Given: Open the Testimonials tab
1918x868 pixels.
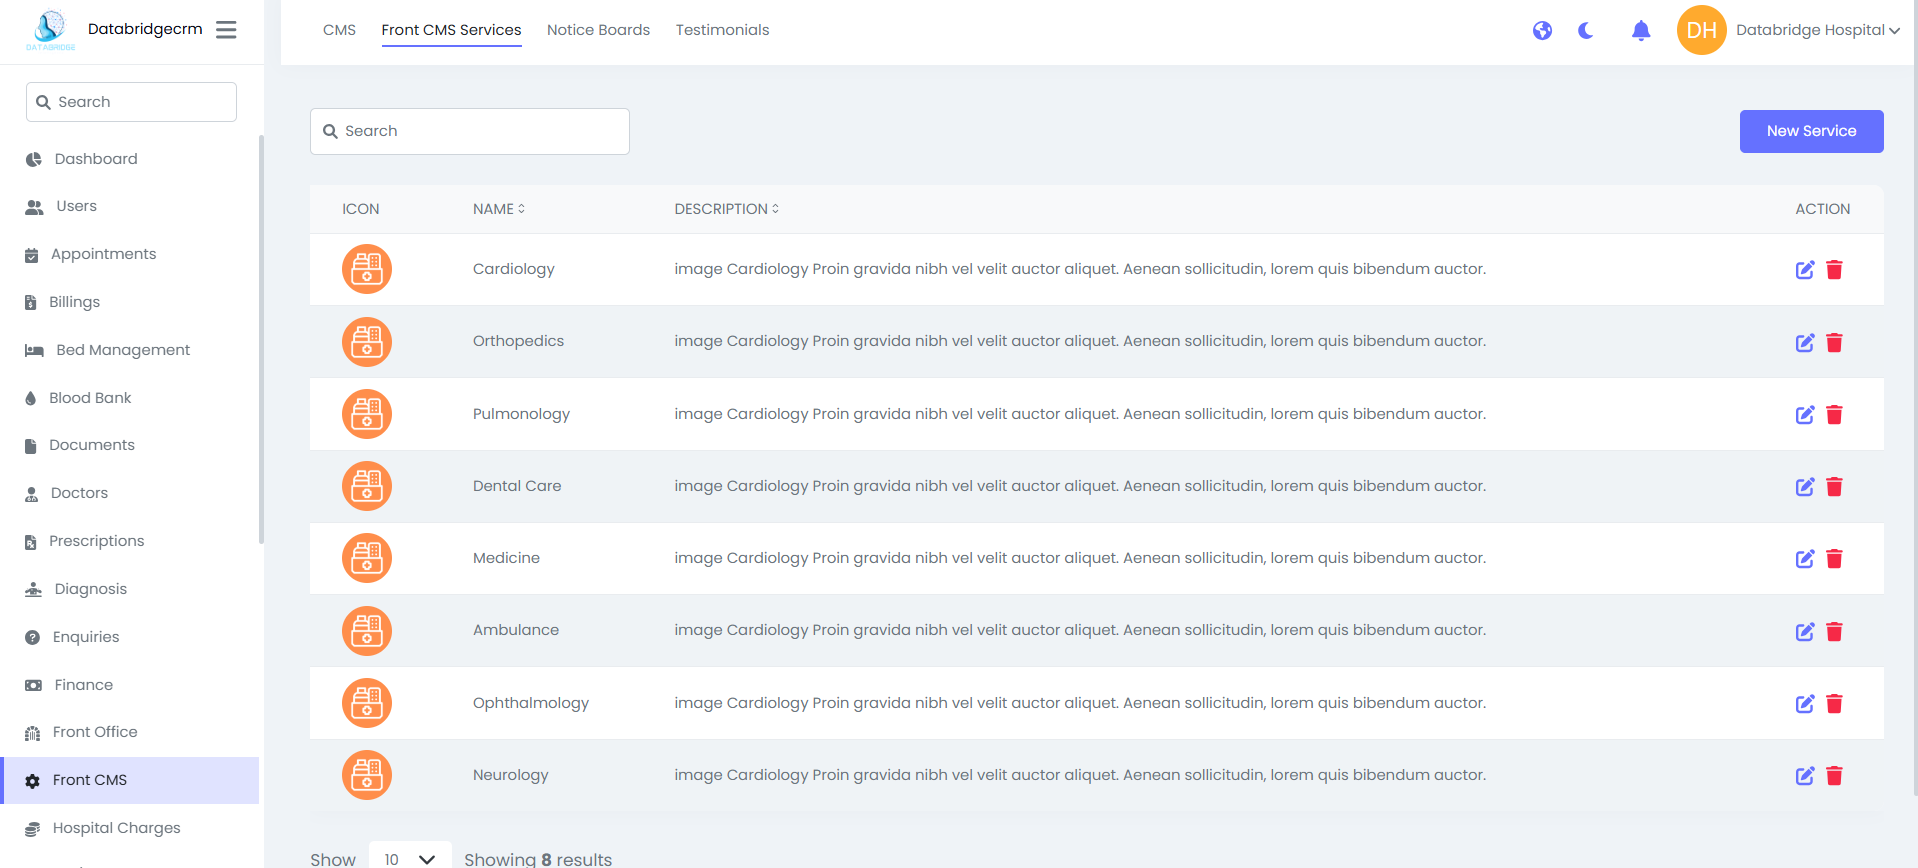Looking at the screenshot, I should 722,30.
